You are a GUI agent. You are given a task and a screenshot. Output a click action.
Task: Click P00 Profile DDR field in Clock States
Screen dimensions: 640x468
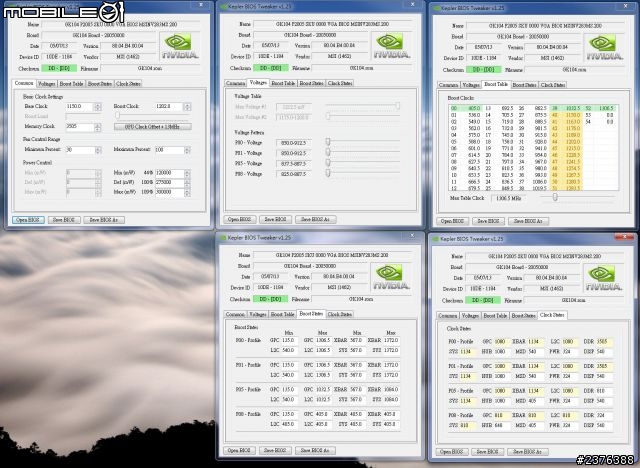click(x=604, y=342)
